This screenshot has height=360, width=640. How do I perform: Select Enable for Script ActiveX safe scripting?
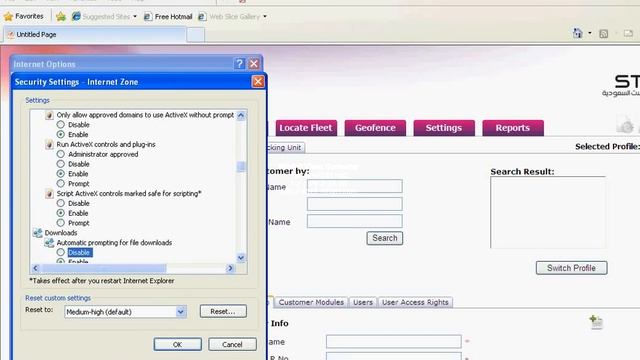click(61, 213)
